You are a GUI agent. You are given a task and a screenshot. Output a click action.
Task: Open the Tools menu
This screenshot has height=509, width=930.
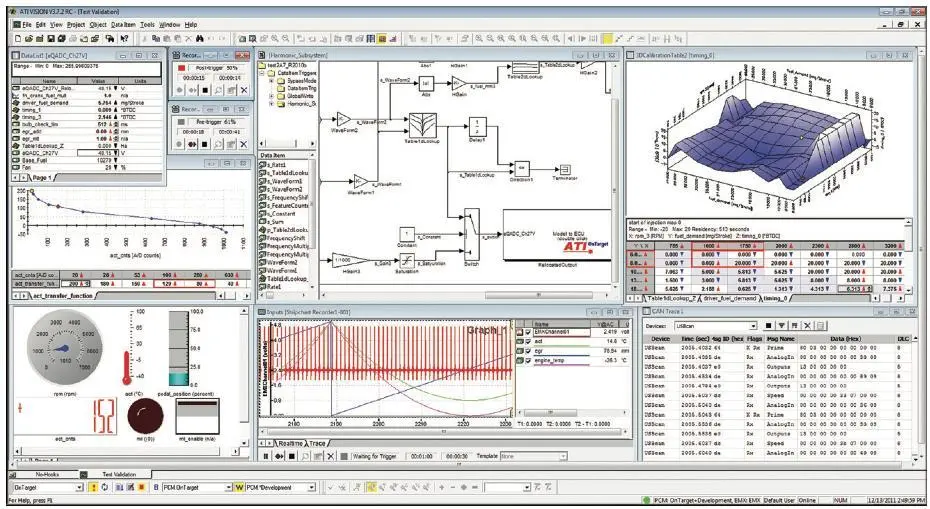pos(147,23)
